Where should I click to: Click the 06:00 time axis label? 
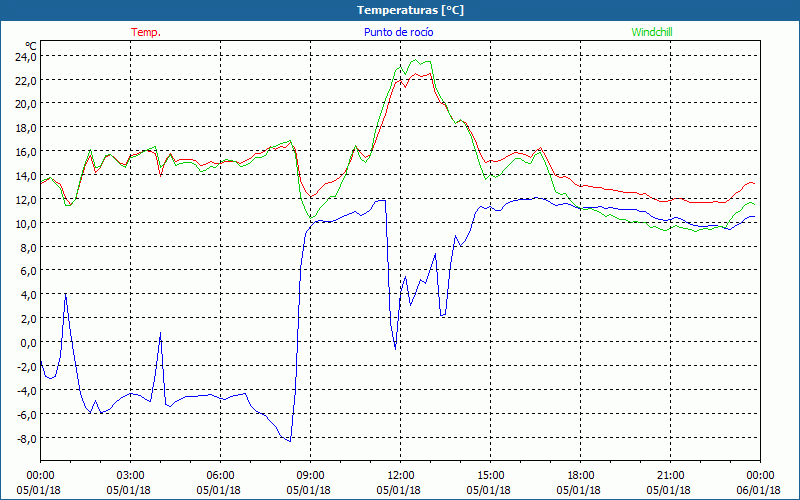pyautogui.click(x=220, y=476)
